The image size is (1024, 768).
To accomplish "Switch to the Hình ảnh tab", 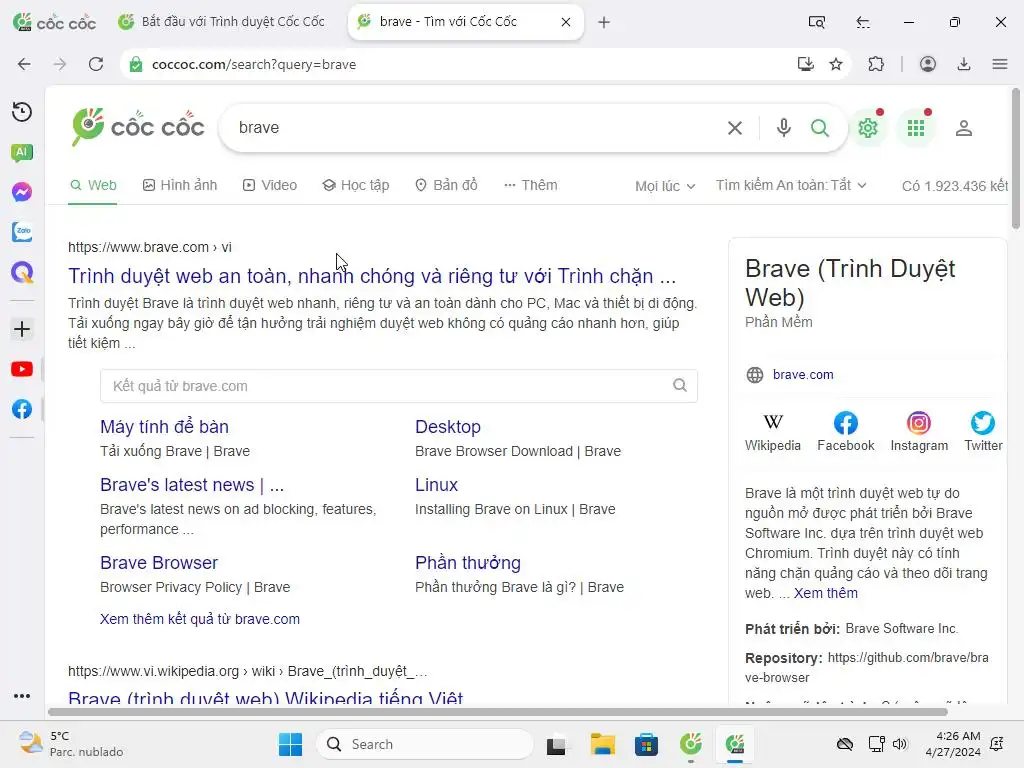I will pos(180,185).
